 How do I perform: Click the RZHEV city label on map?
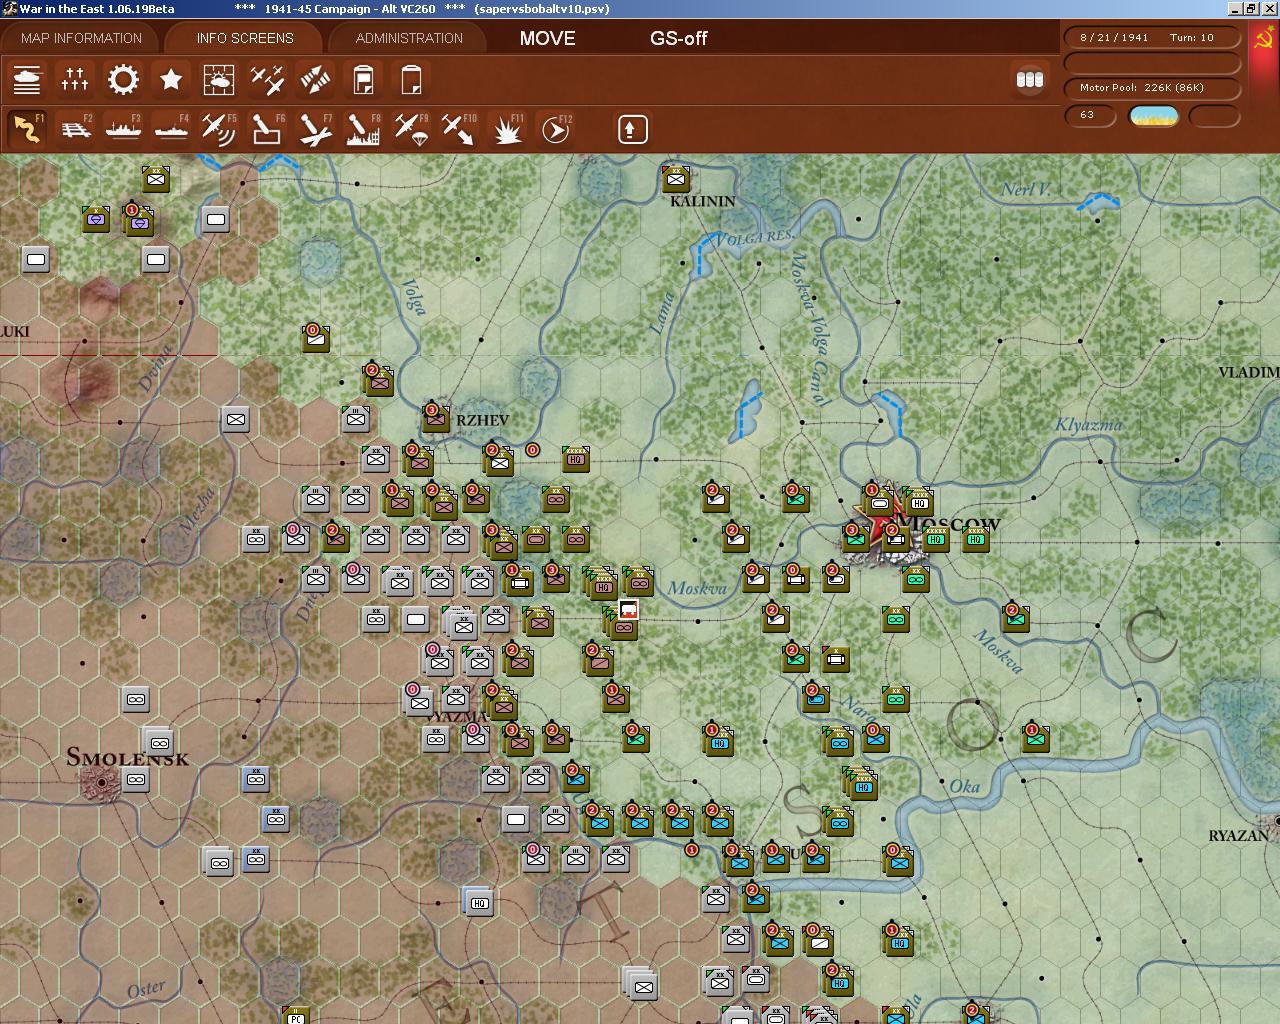pos(482,420)
